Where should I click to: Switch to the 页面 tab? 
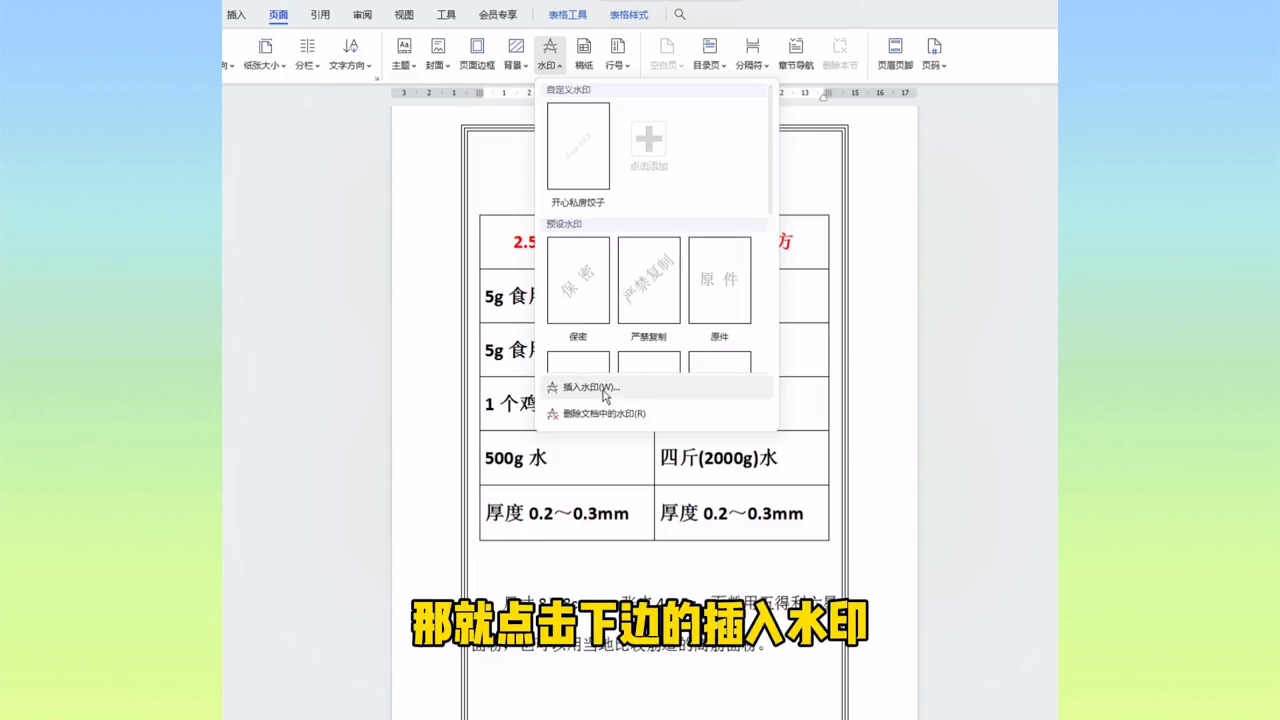pos(278,15)
